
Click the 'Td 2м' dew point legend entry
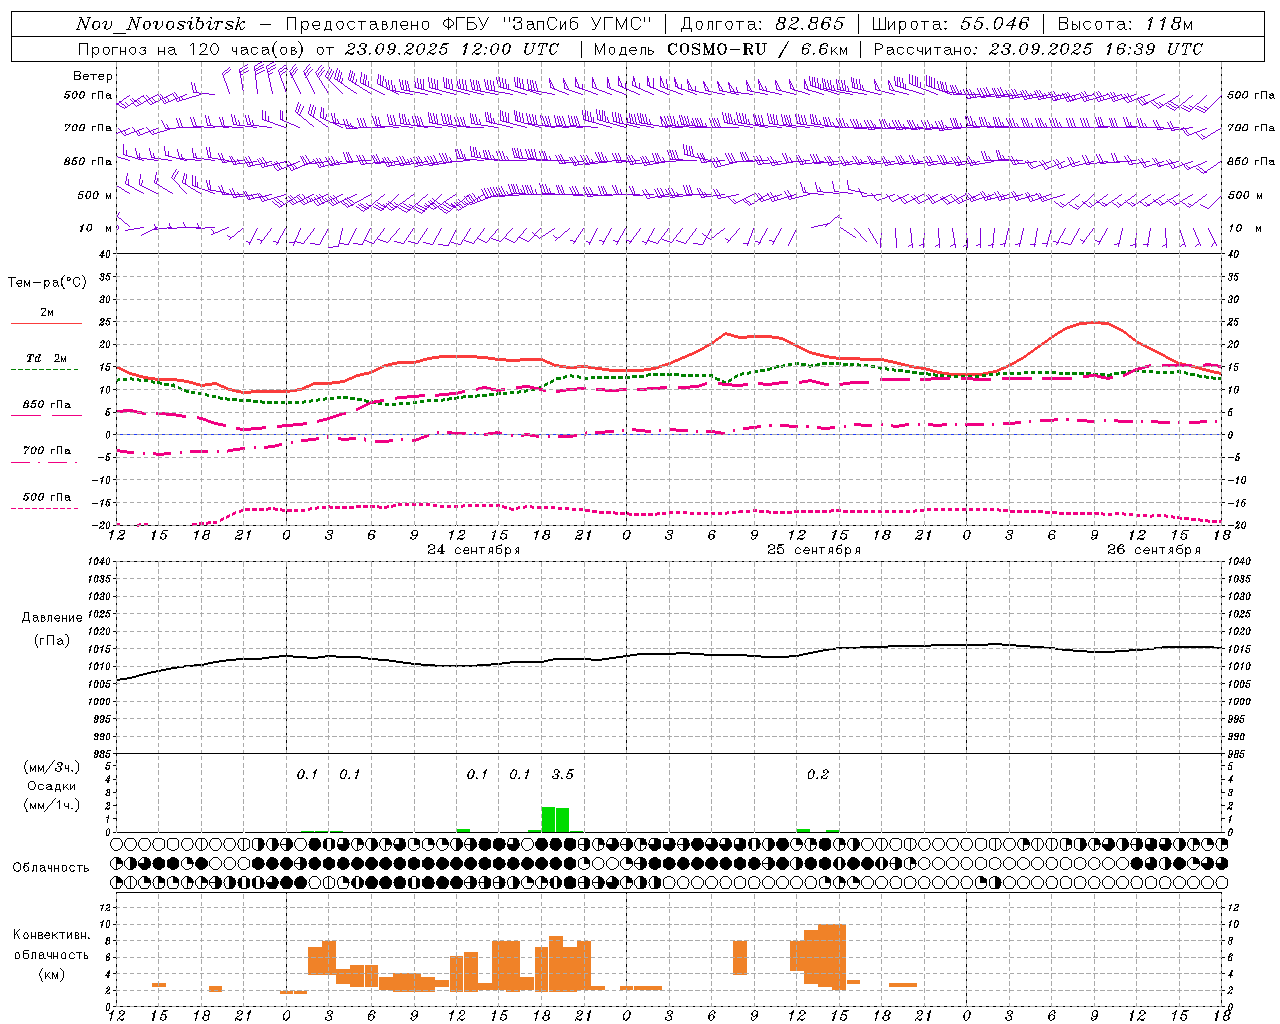47,358
